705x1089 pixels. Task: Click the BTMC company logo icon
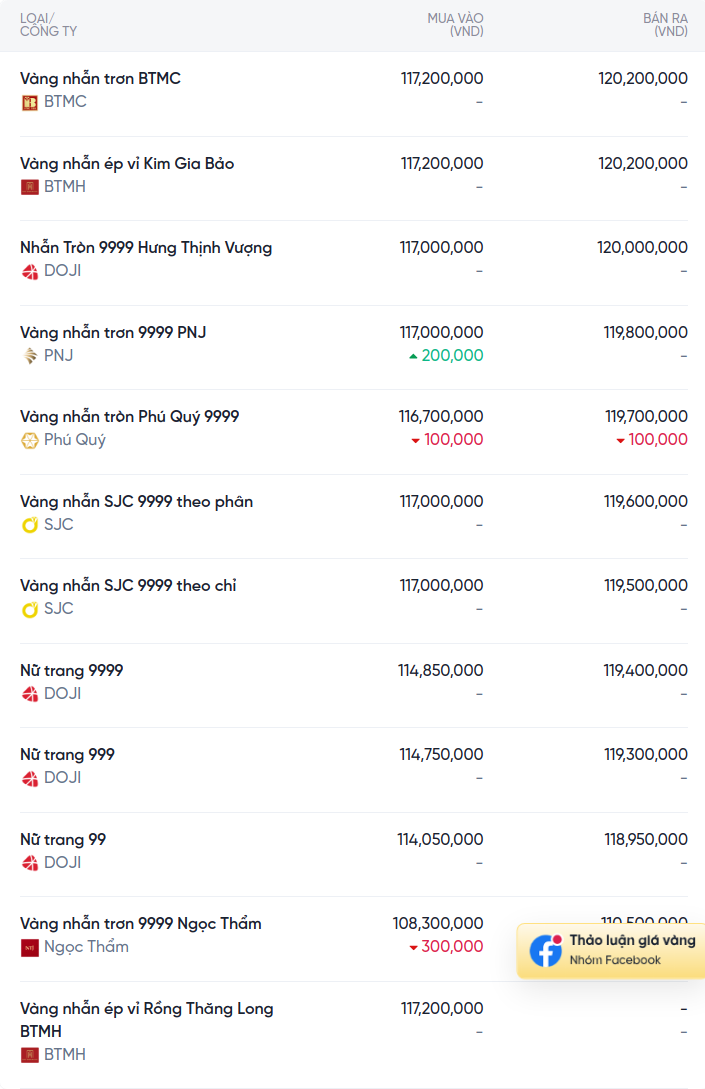(x=29, y=103)
